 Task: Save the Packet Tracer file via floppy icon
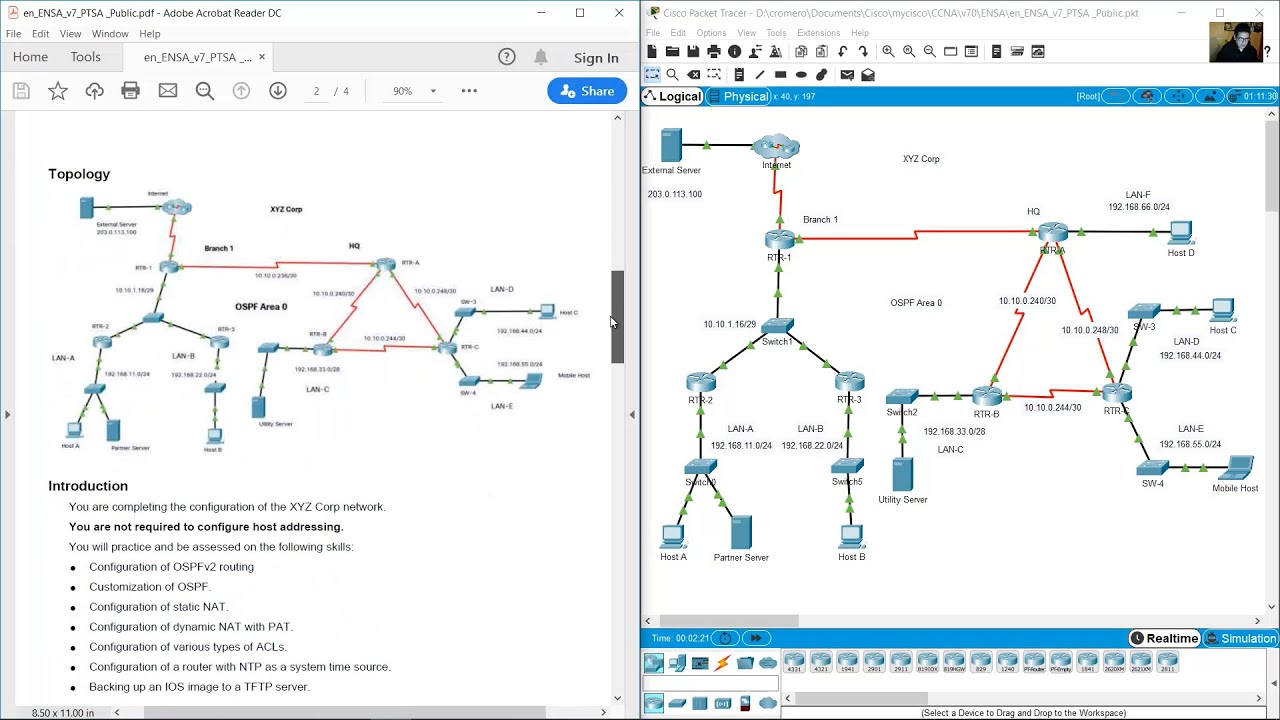[693, 51]
